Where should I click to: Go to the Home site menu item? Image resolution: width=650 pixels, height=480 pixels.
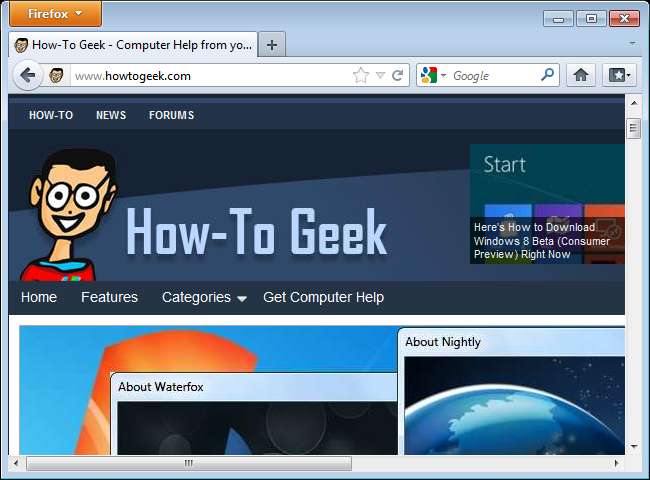click(x=39, y=297)
